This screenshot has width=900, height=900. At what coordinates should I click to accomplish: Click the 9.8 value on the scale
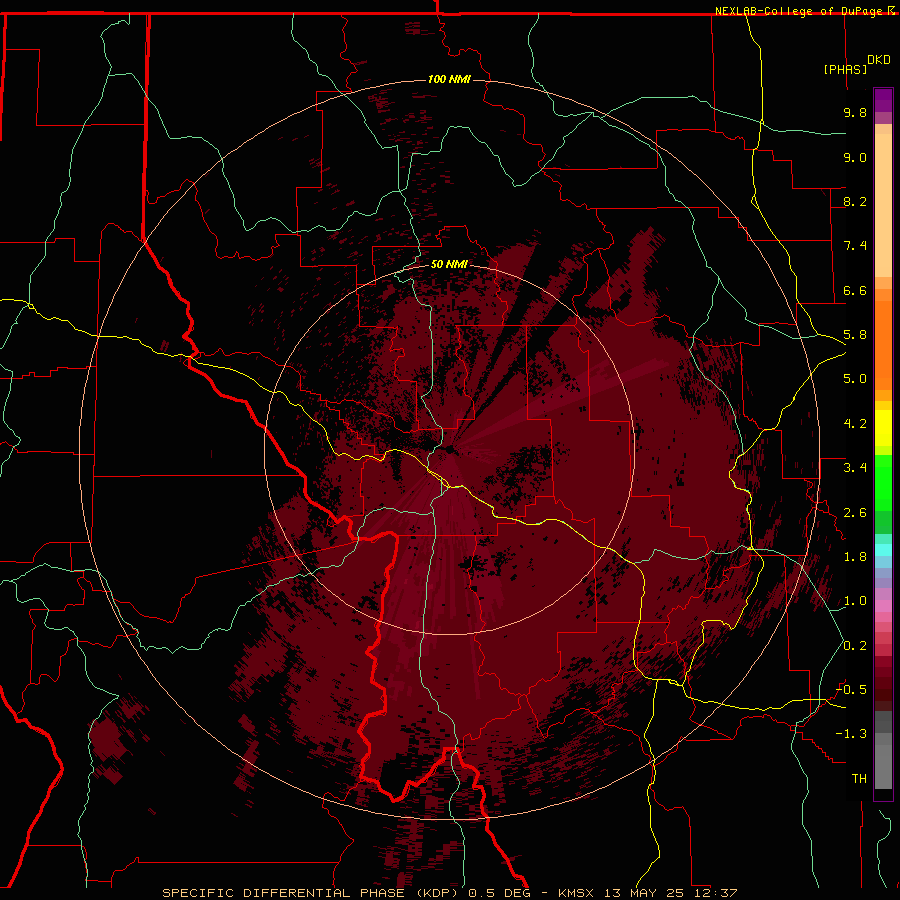(855, 112)
